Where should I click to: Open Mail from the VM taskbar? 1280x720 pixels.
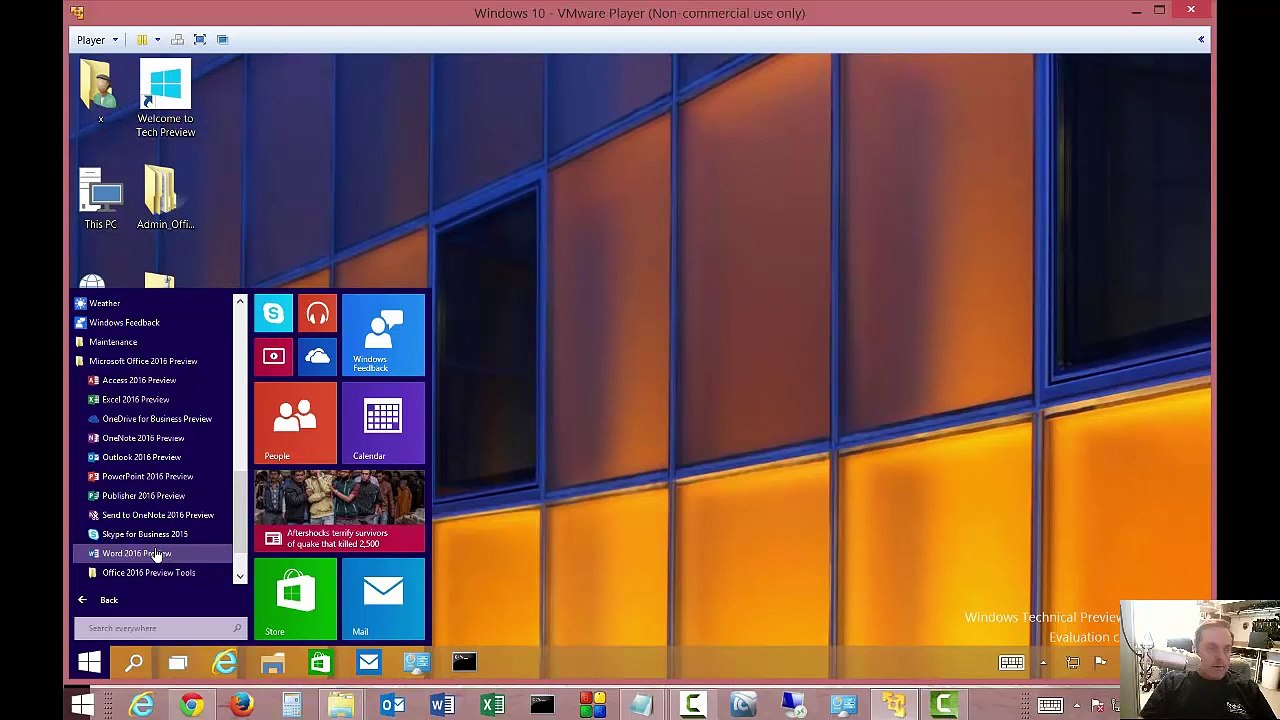pyautogui.click(x=368, y=662)
